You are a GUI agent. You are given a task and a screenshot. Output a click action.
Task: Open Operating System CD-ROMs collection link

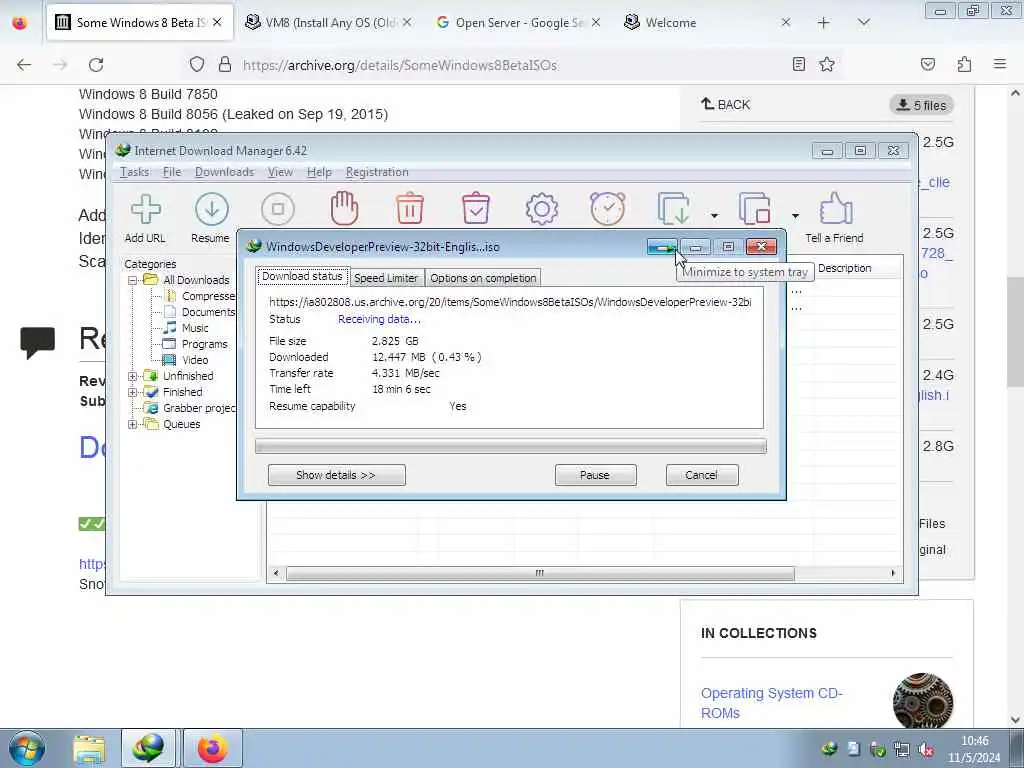tap(771, 703)
